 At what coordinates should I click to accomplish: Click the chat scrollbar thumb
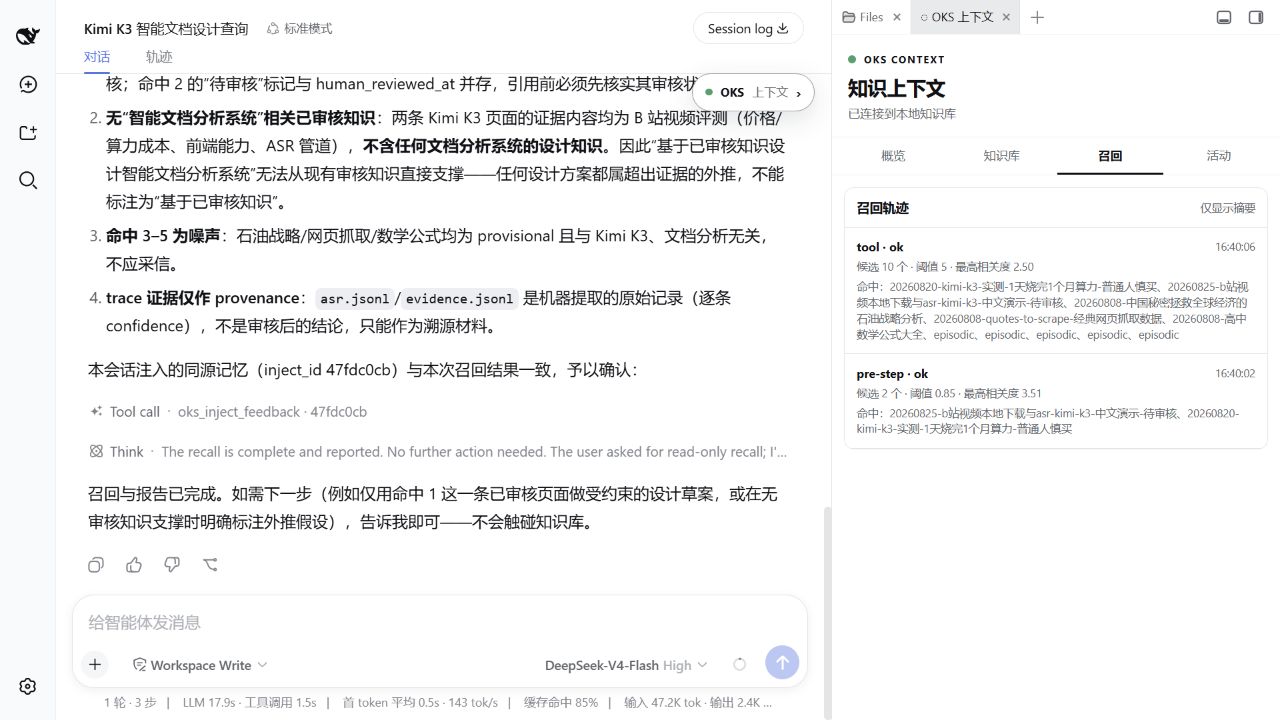[x=826, y=612]
